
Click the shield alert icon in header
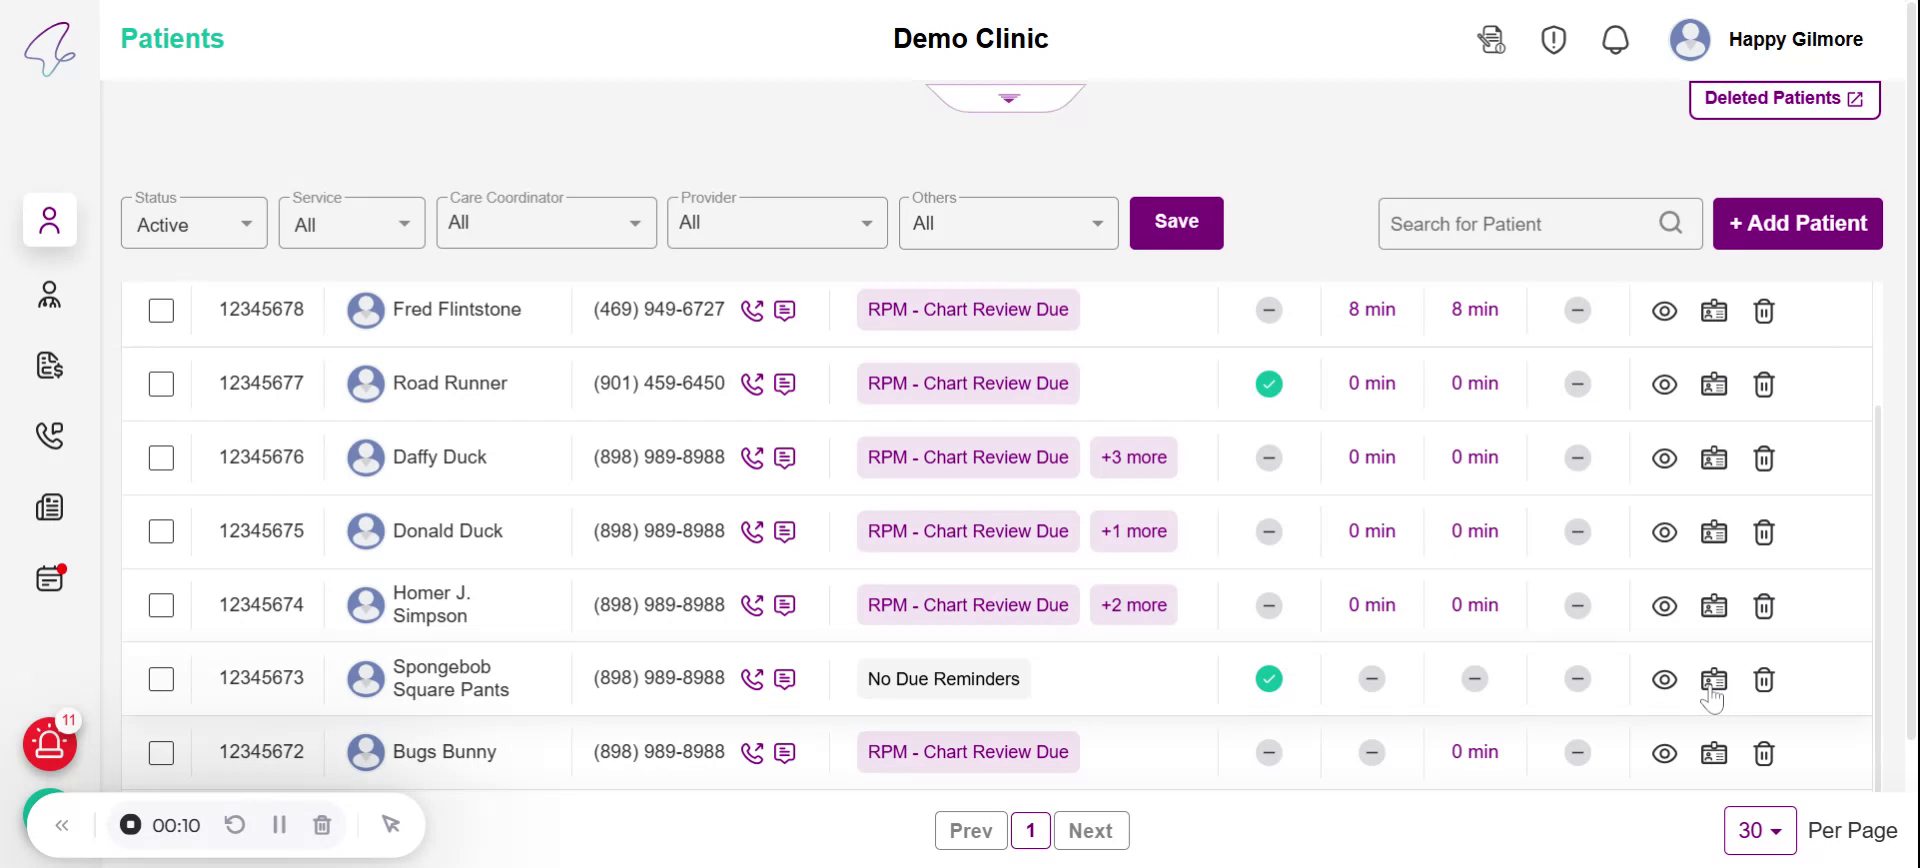point(1553,40)
